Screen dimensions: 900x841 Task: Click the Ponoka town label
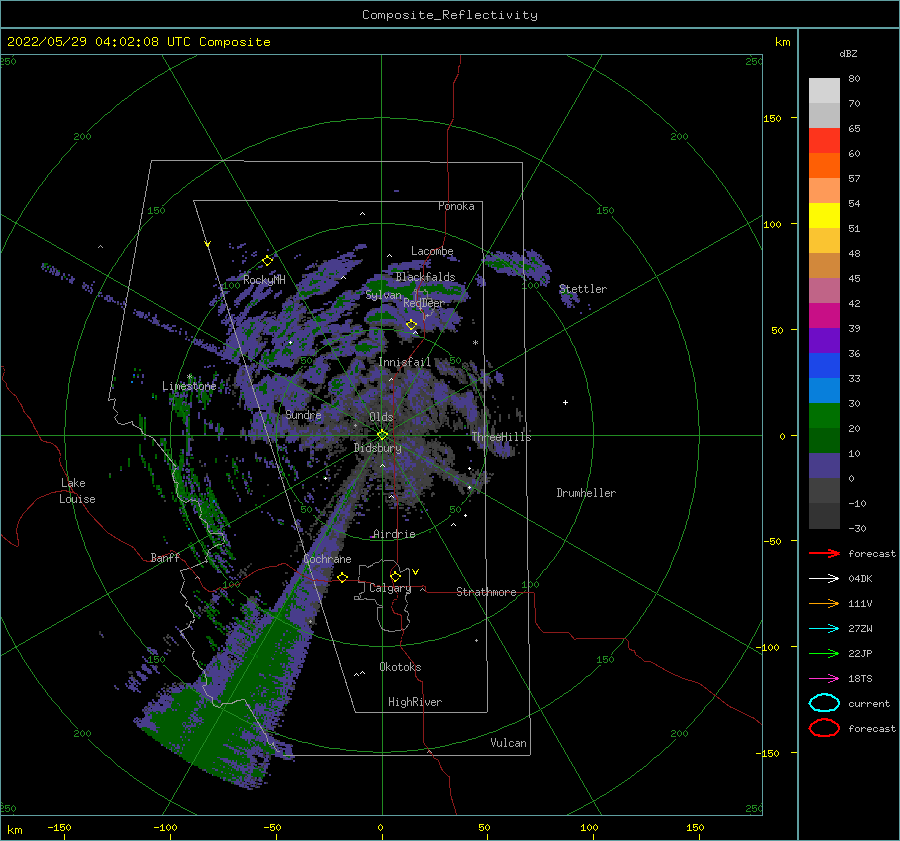pyautogui.click(x=456, y=206)
